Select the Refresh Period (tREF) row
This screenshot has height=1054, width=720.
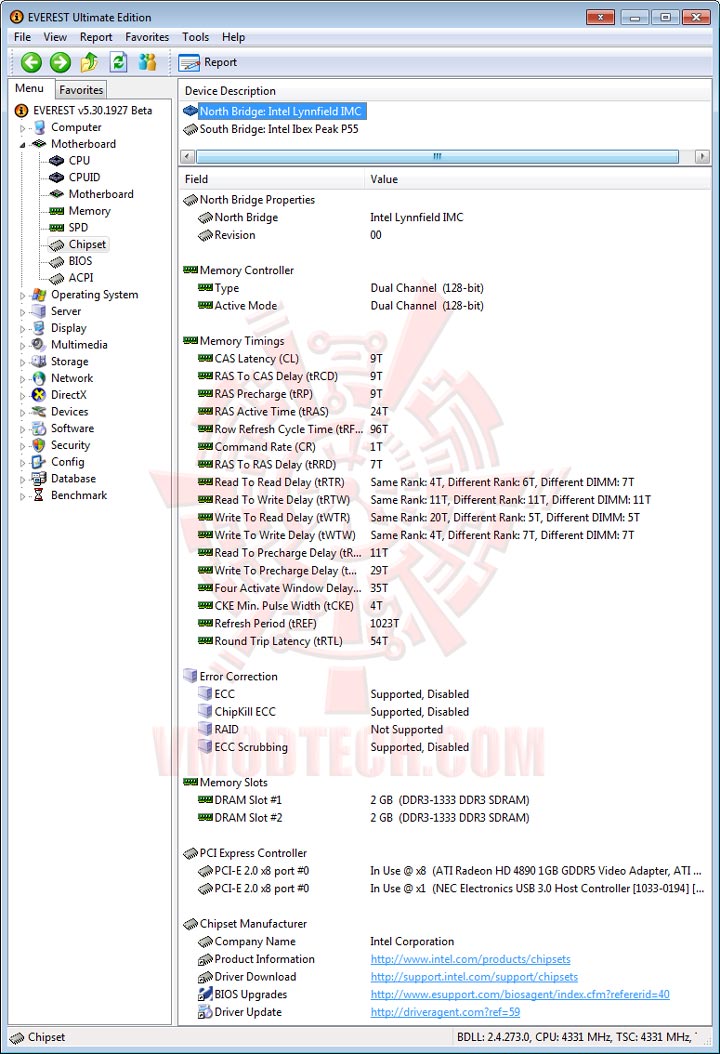(444, 624)
